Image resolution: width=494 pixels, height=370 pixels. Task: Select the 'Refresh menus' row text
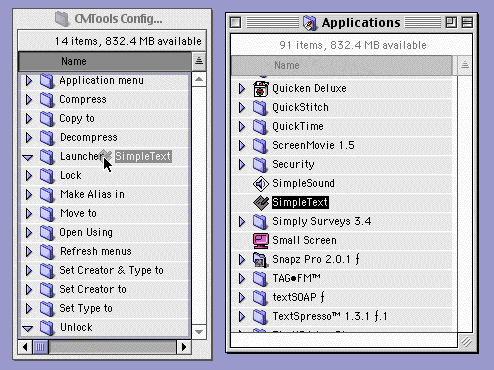point(96,251)
